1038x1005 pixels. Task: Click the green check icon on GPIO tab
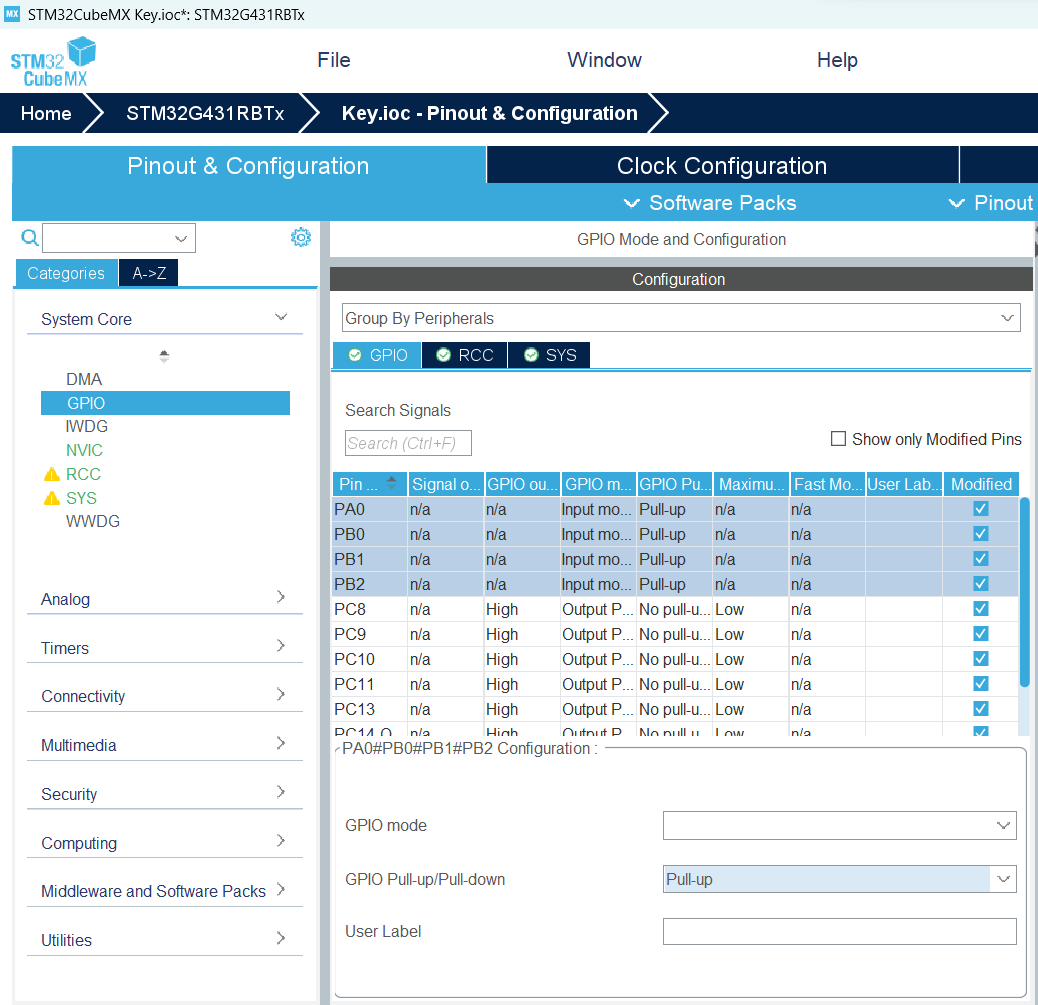(x=355, y=355)
